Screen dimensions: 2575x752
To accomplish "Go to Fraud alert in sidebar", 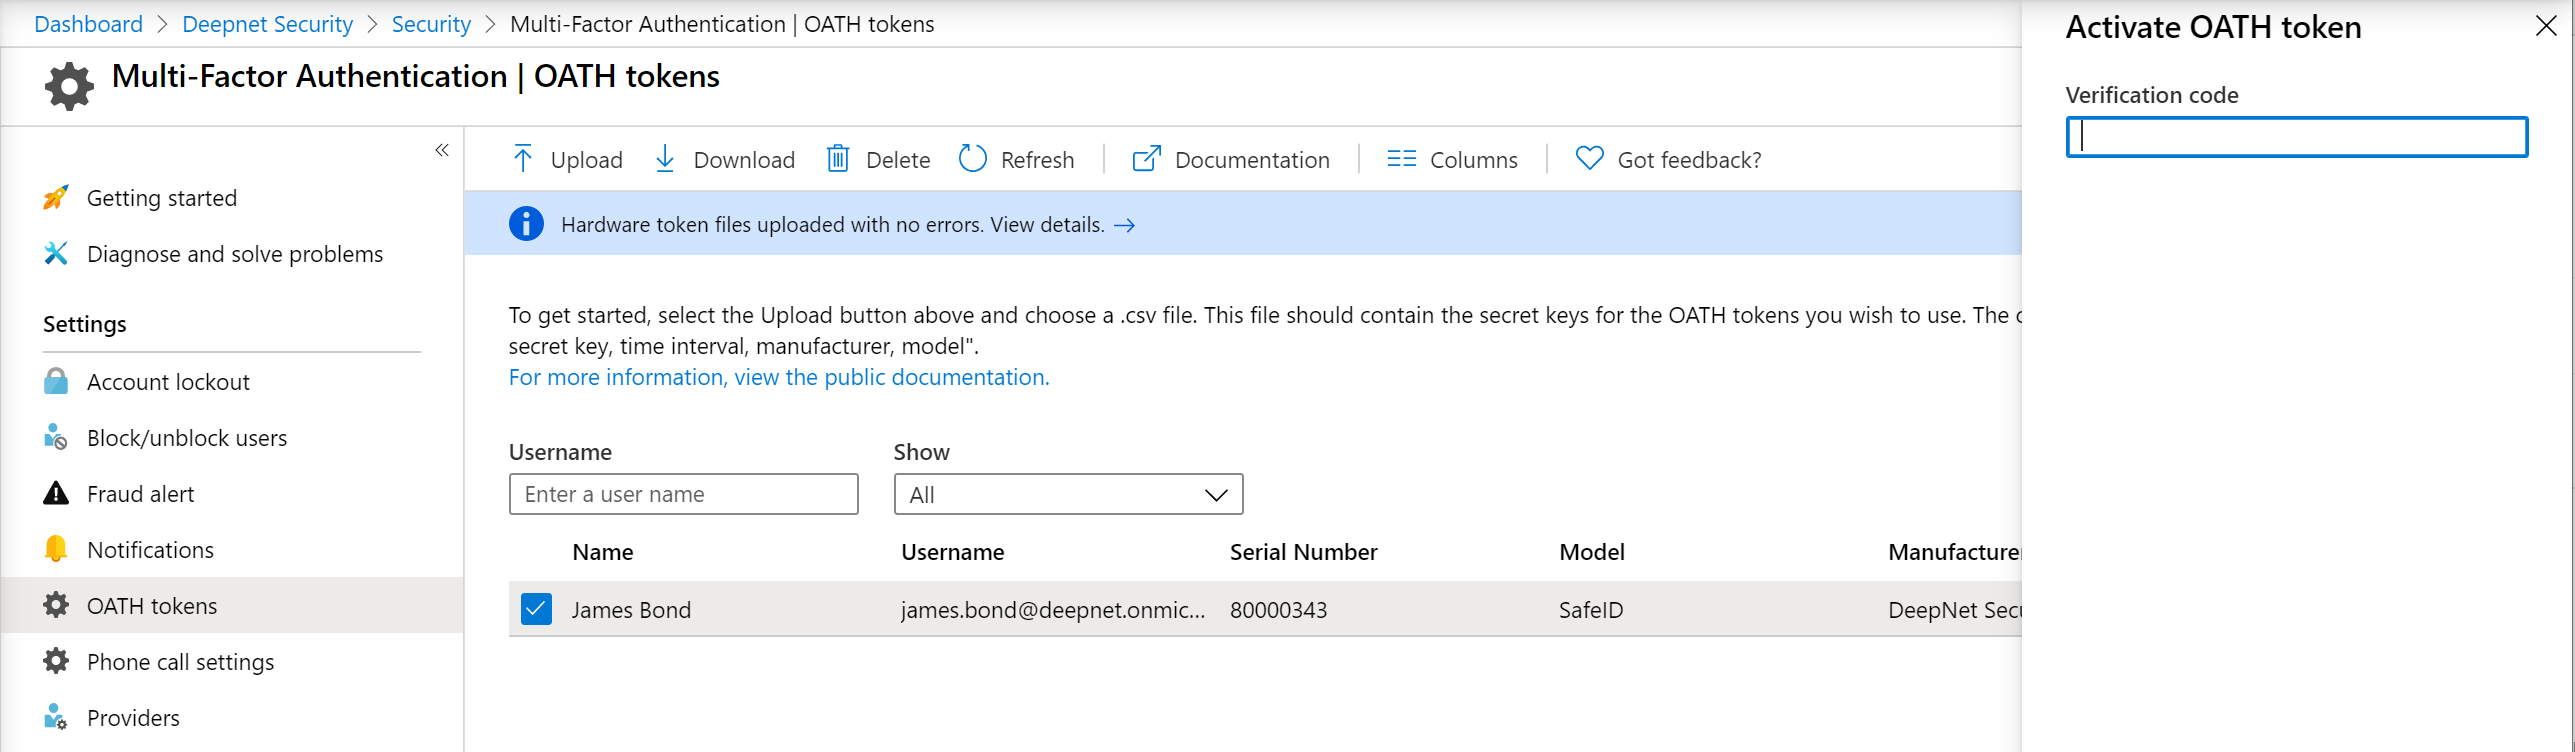I will point(140,494).
